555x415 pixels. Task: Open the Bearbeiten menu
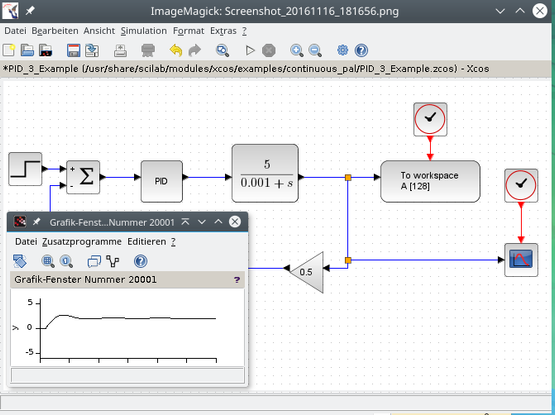55,31
